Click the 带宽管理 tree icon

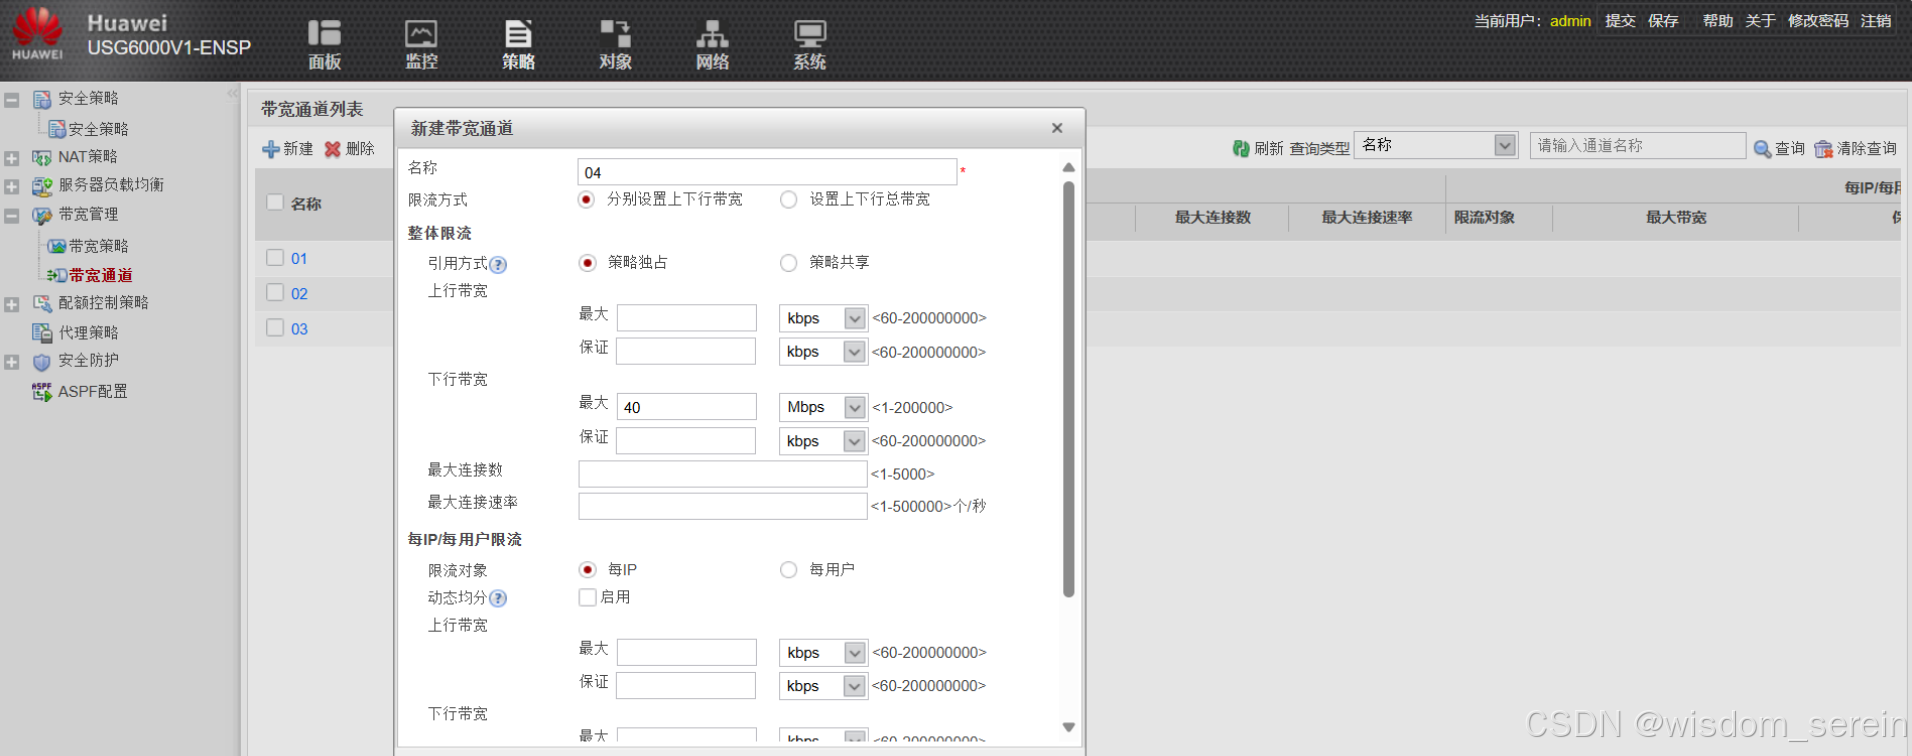(42, 215)
